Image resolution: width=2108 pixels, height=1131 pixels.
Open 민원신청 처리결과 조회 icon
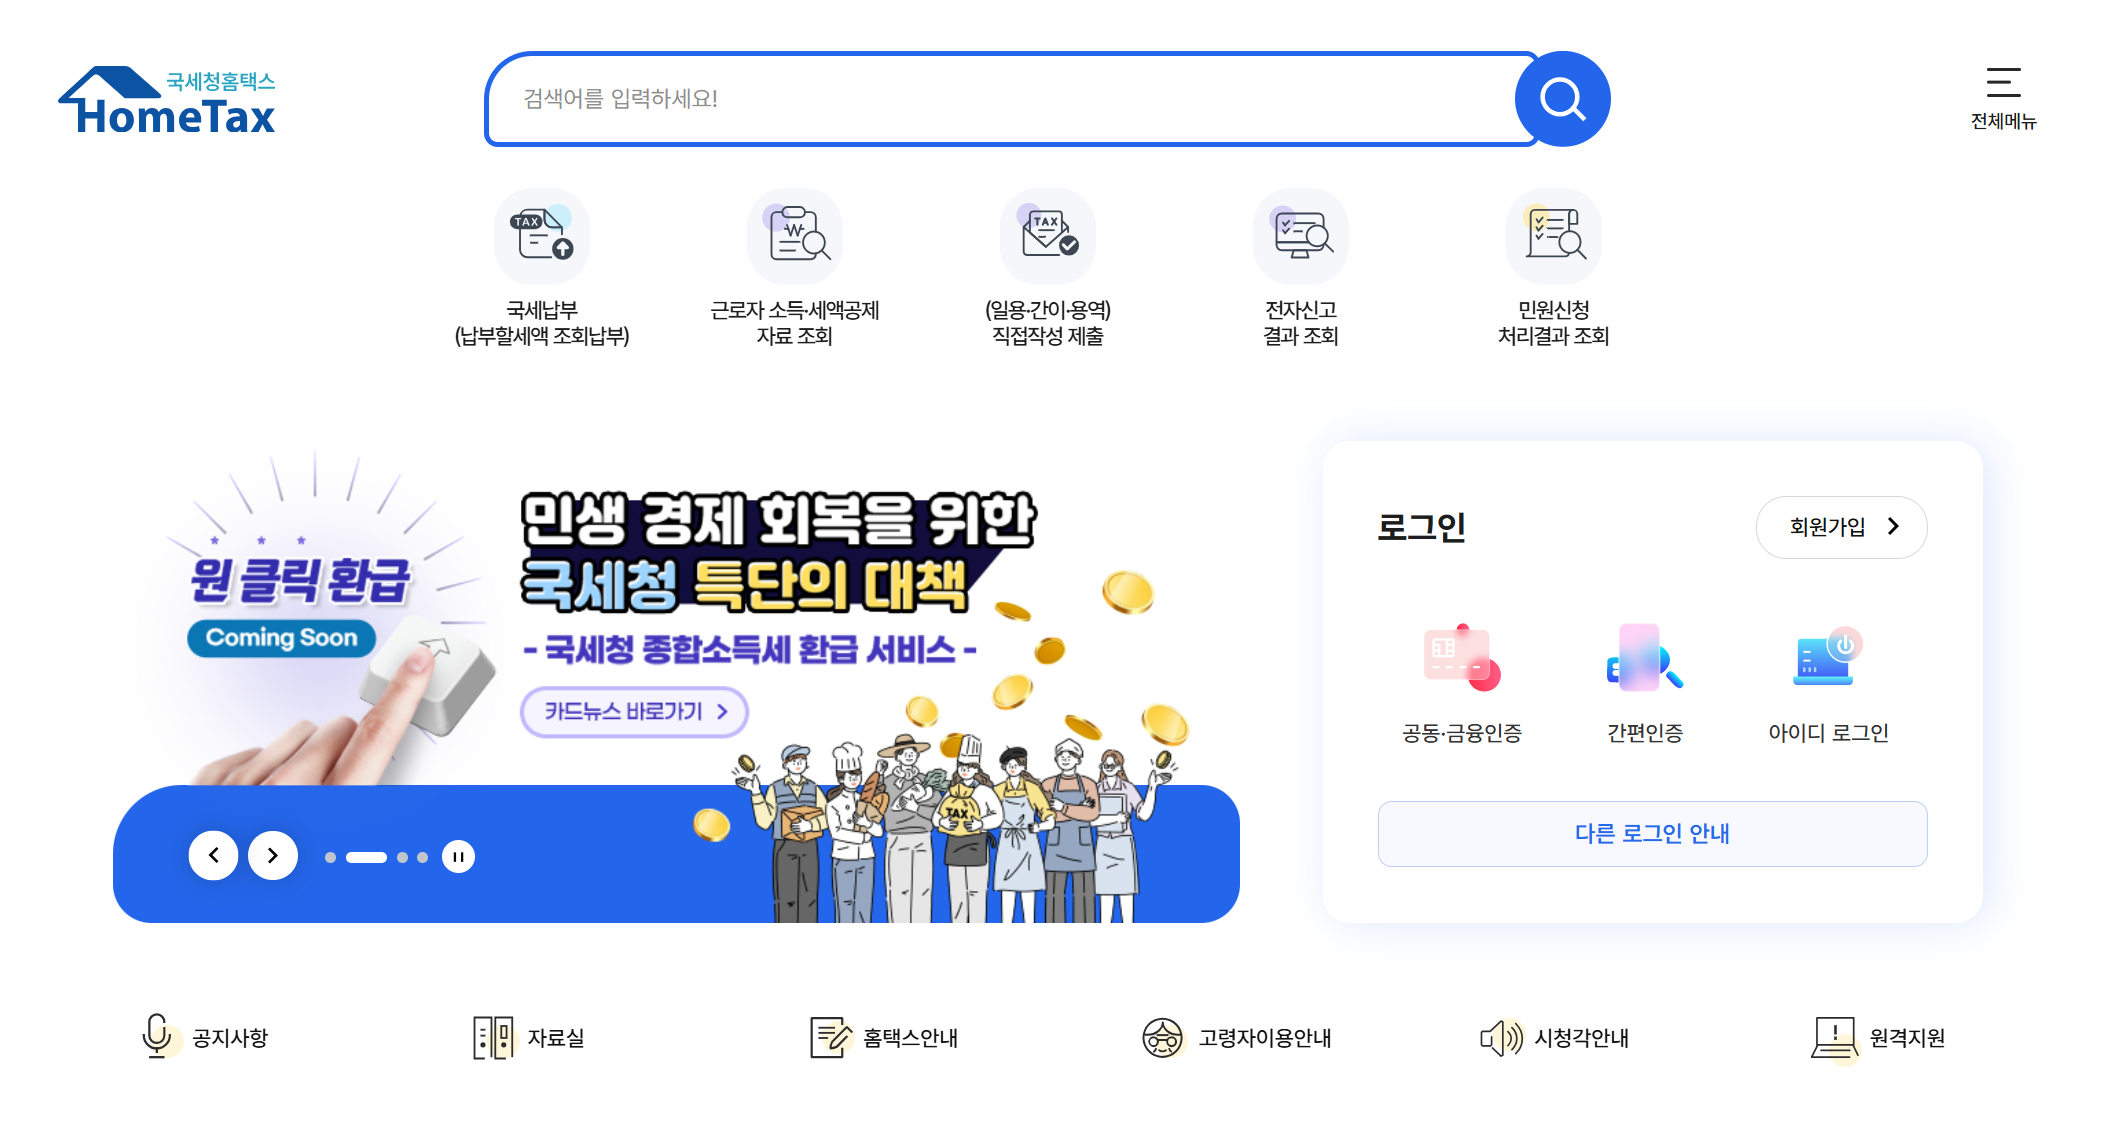[x=1554, y=236]
